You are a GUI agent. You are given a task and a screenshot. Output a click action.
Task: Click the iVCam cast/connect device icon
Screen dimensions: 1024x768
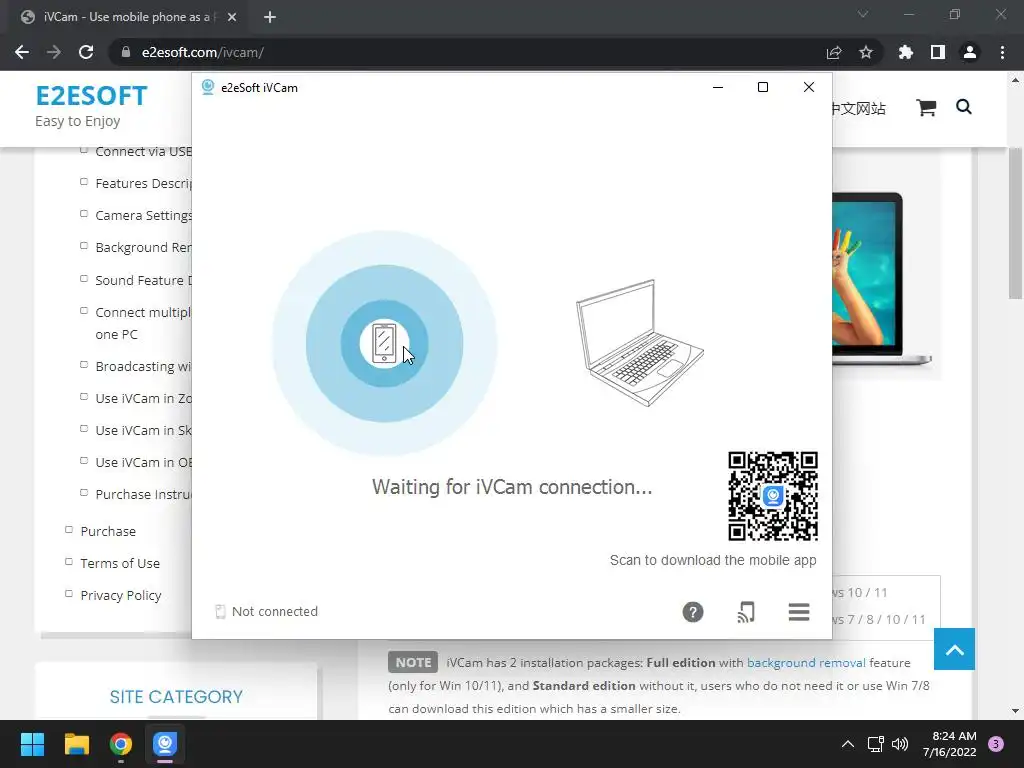coord(746,612)
